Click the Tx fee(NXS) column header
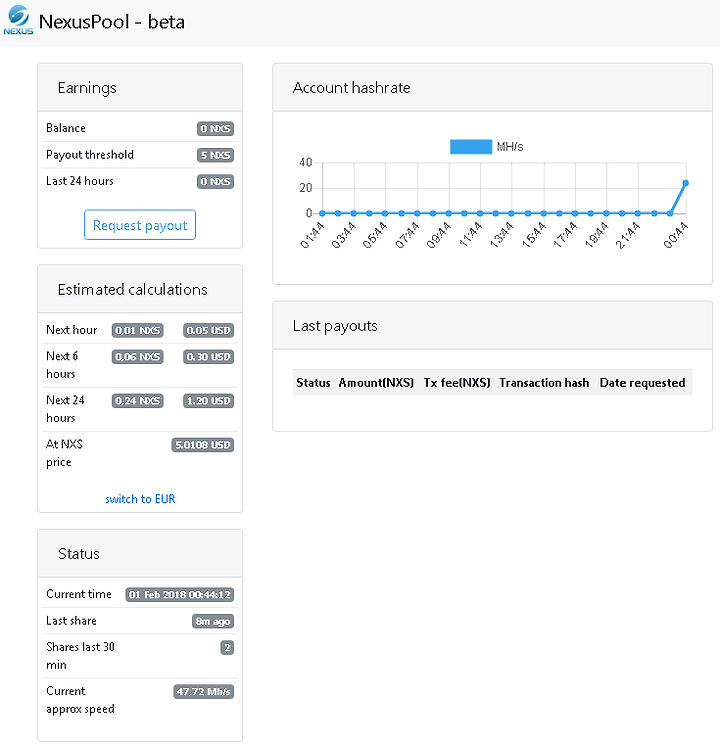 [457, 383]
